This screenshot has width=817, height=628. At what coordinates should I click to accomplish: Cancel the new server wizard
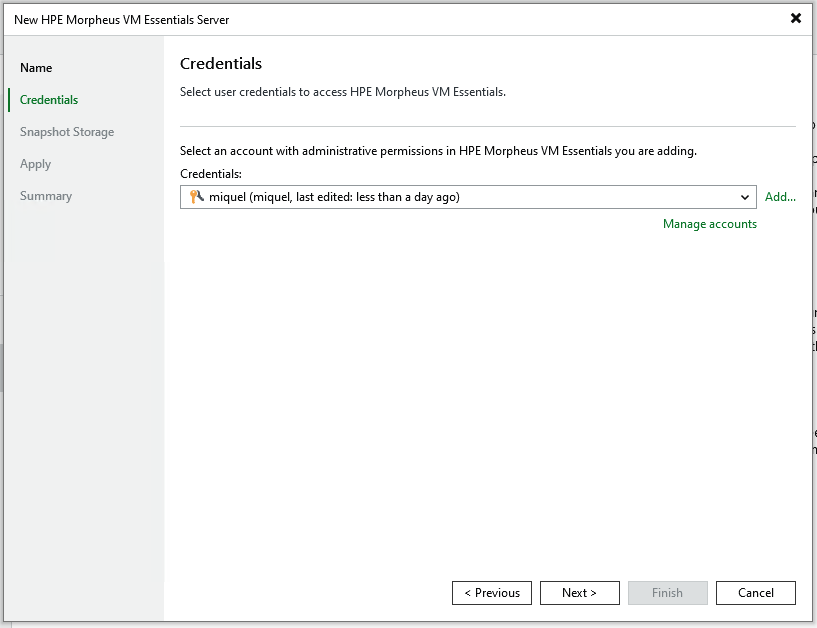coord(756,593)
